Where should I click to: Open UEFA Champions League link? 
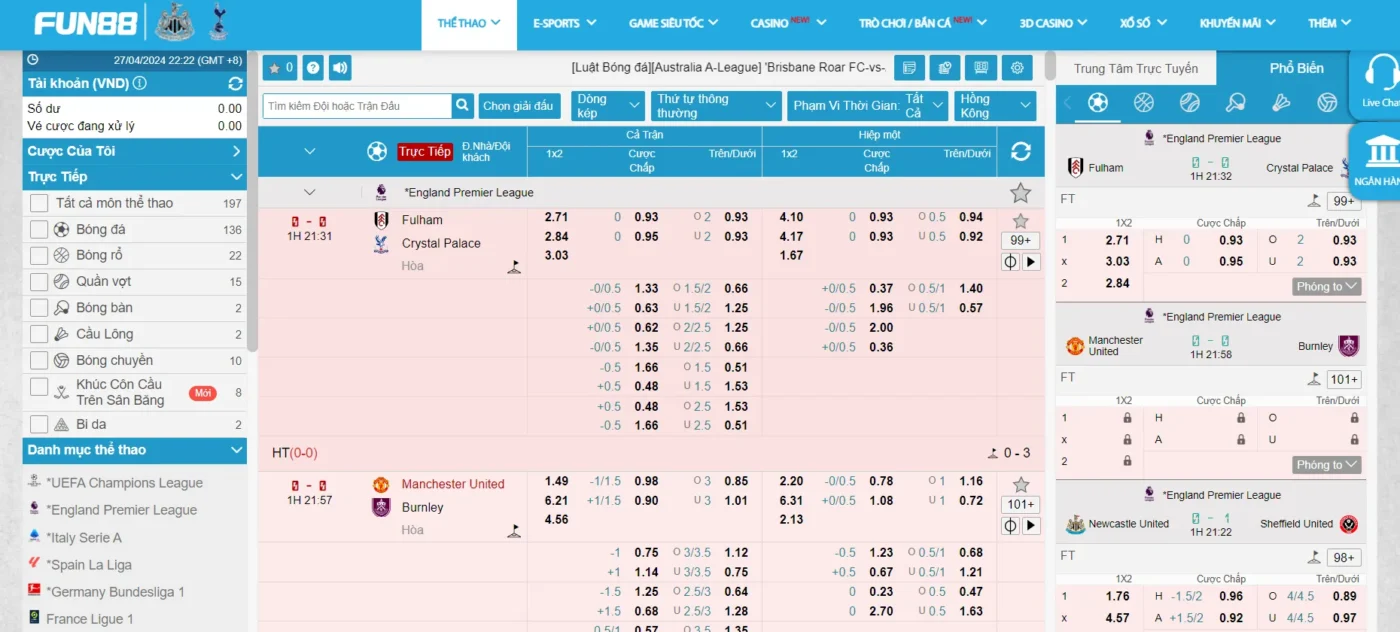pyautogui.click(x=124, y=483)
